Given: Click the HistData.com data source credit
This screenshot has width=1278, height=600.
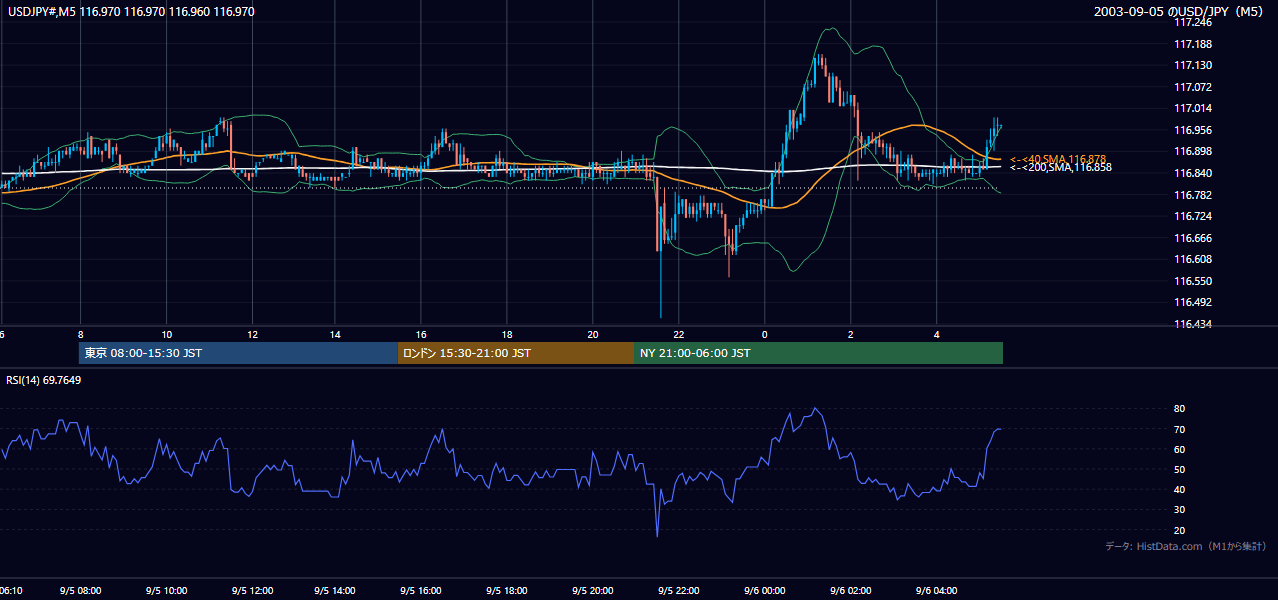Looking at the screenshot, I should [x=1185, y=546].
